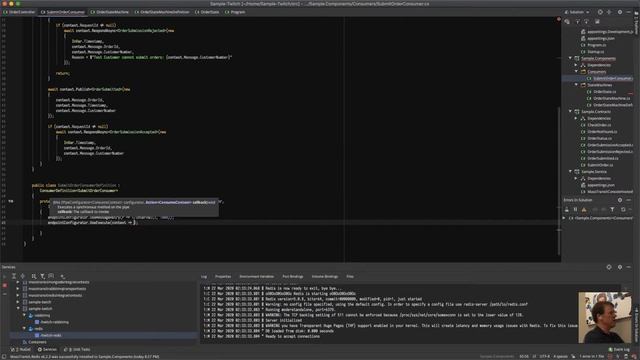The image size is (640, 360).
Task: Open the Event Log button
Action: [x=619, y=349]
